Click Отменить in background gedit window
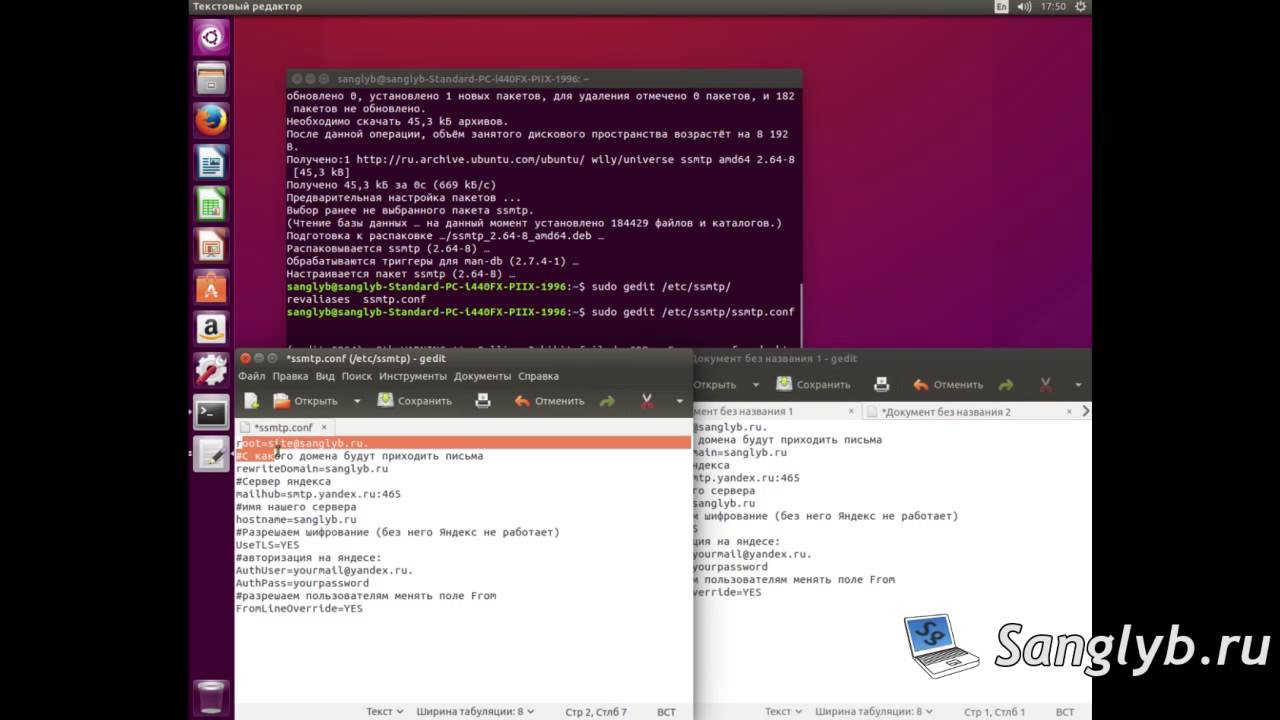1280x720 pixels. [948, 384]
